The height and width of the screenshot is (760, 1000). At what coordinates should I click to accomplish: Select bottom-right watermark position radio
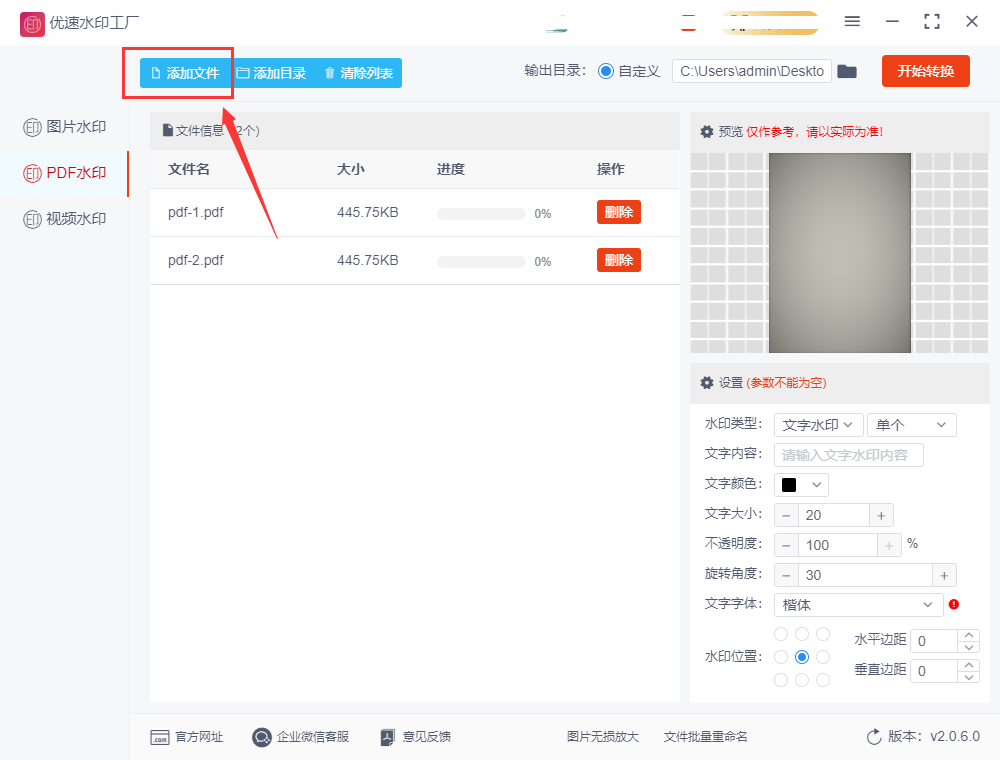(823, 680)
